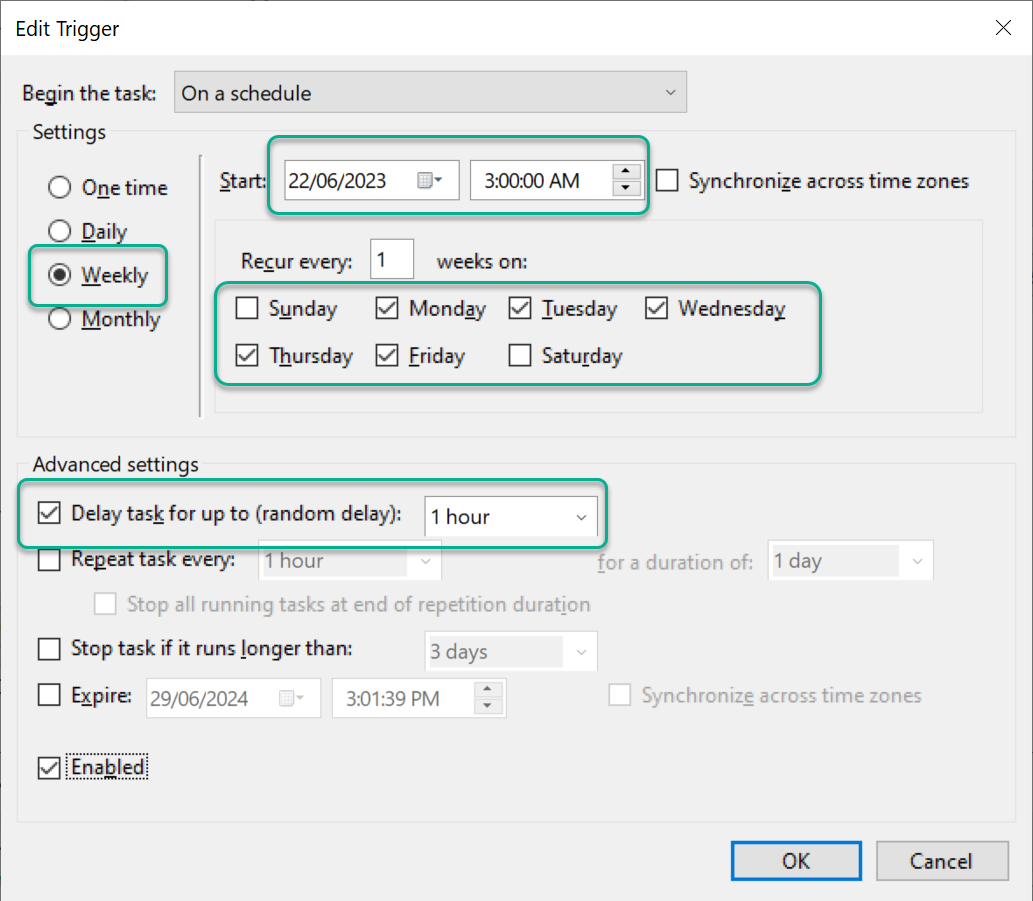Screen dimensions: 1033x901
Task: Select the Daily schedule option
Action: pos(58,231)
